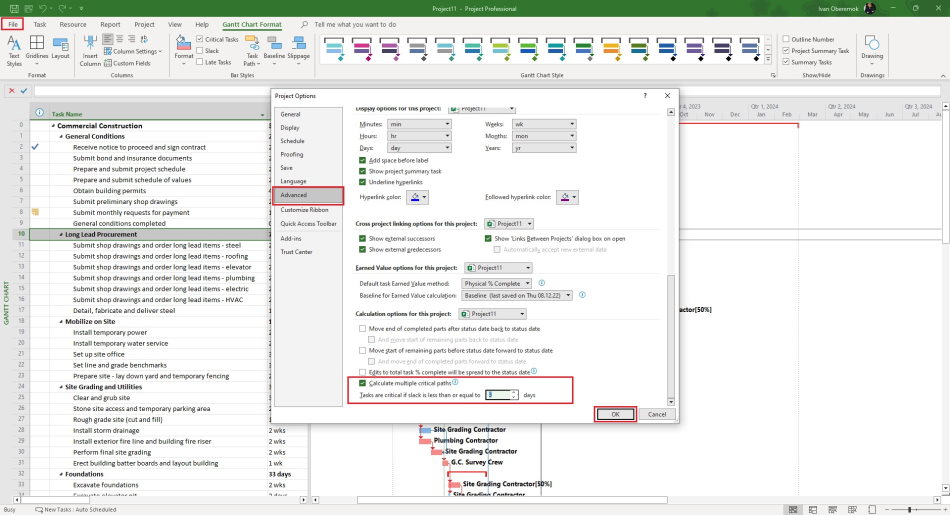Select Advanced in Project Options sidebar
This screenshot has width=950, height=515.
(308, 195)
